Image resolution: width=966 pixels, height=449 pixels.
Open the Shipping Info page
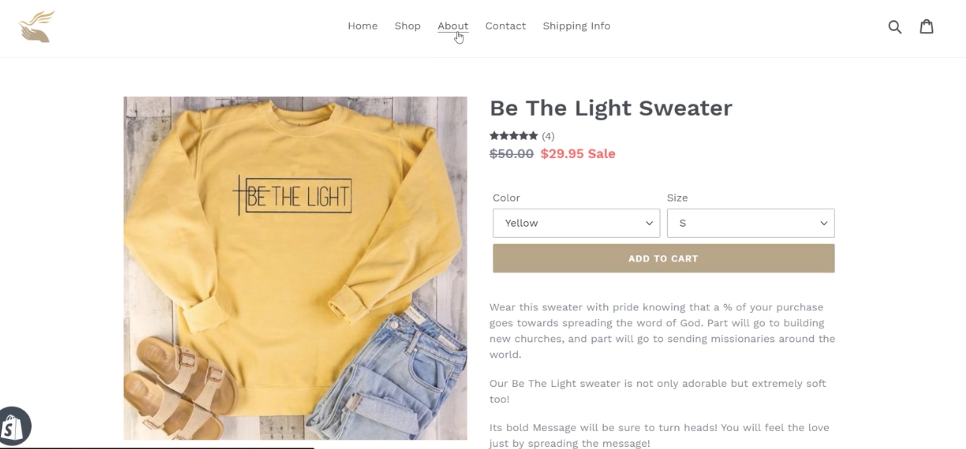[576, 26]
